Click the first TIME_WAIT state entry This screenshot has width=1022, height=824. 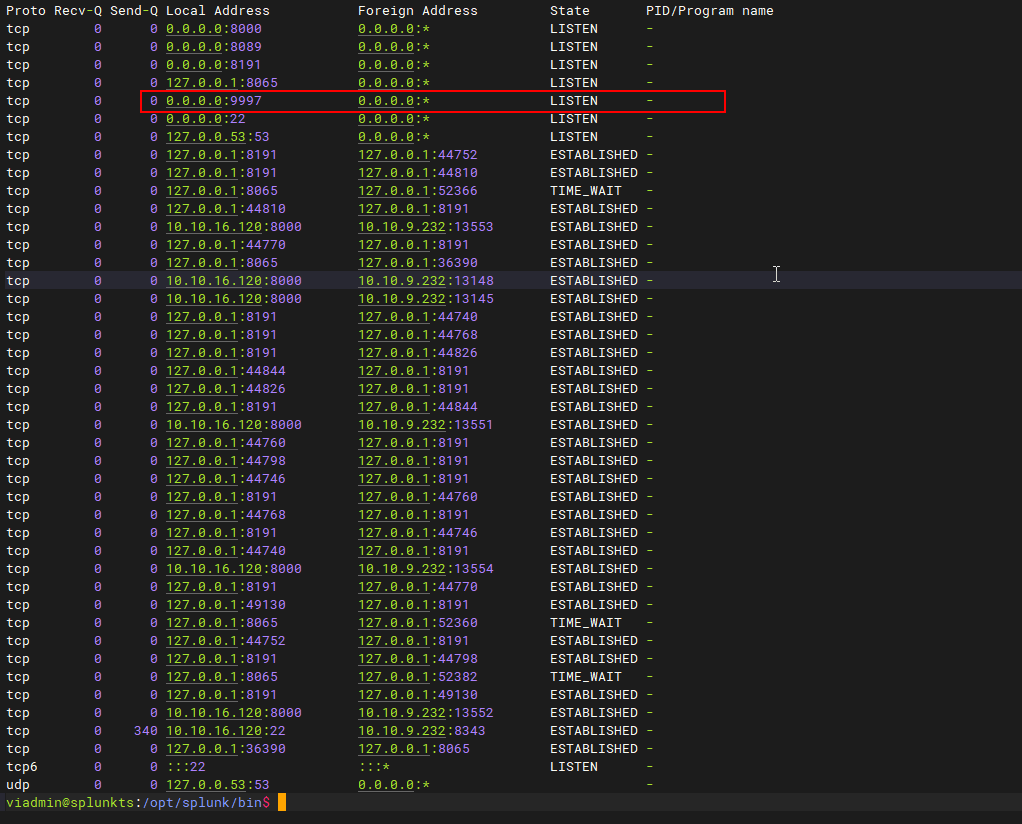click(586, 191)
